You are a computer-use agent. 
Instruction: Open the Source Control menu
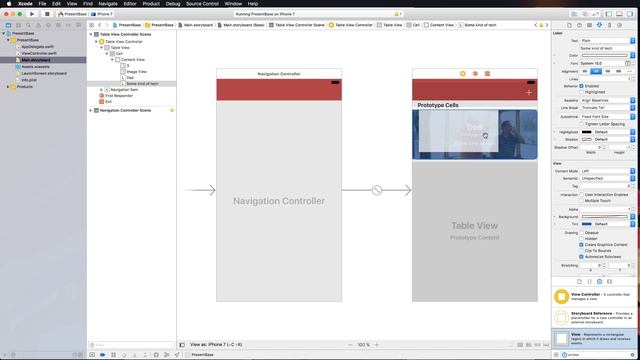pos(202,4)
